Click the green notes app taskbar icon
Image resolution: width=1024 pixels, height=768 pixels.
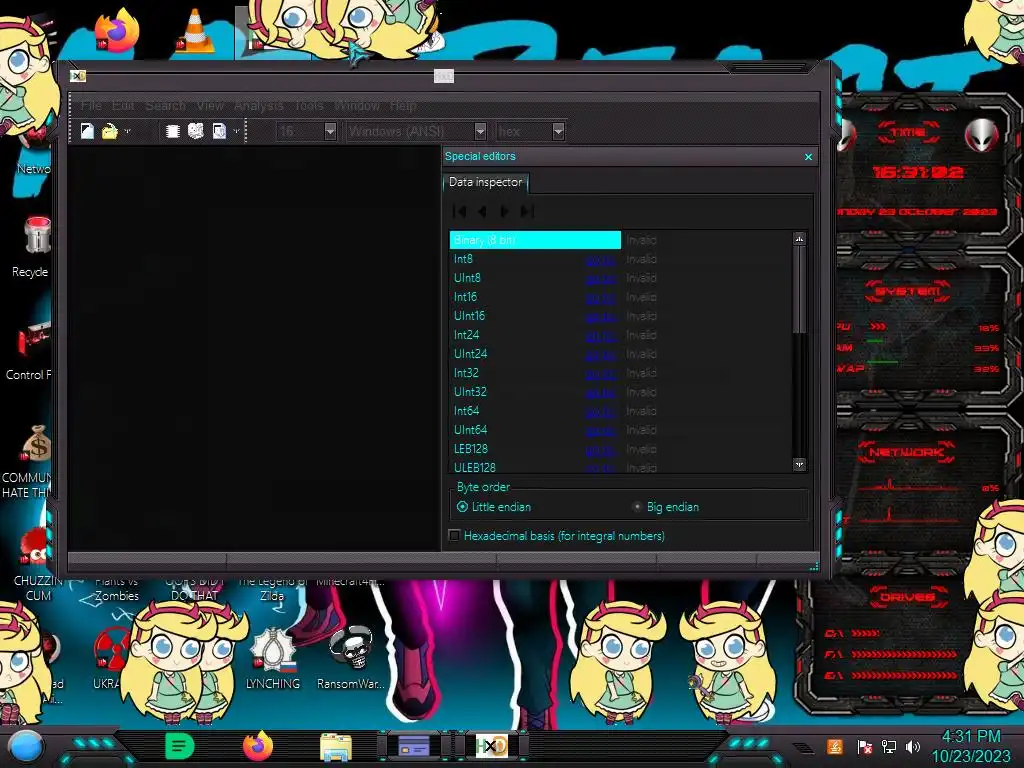click(x=180, y=746)
